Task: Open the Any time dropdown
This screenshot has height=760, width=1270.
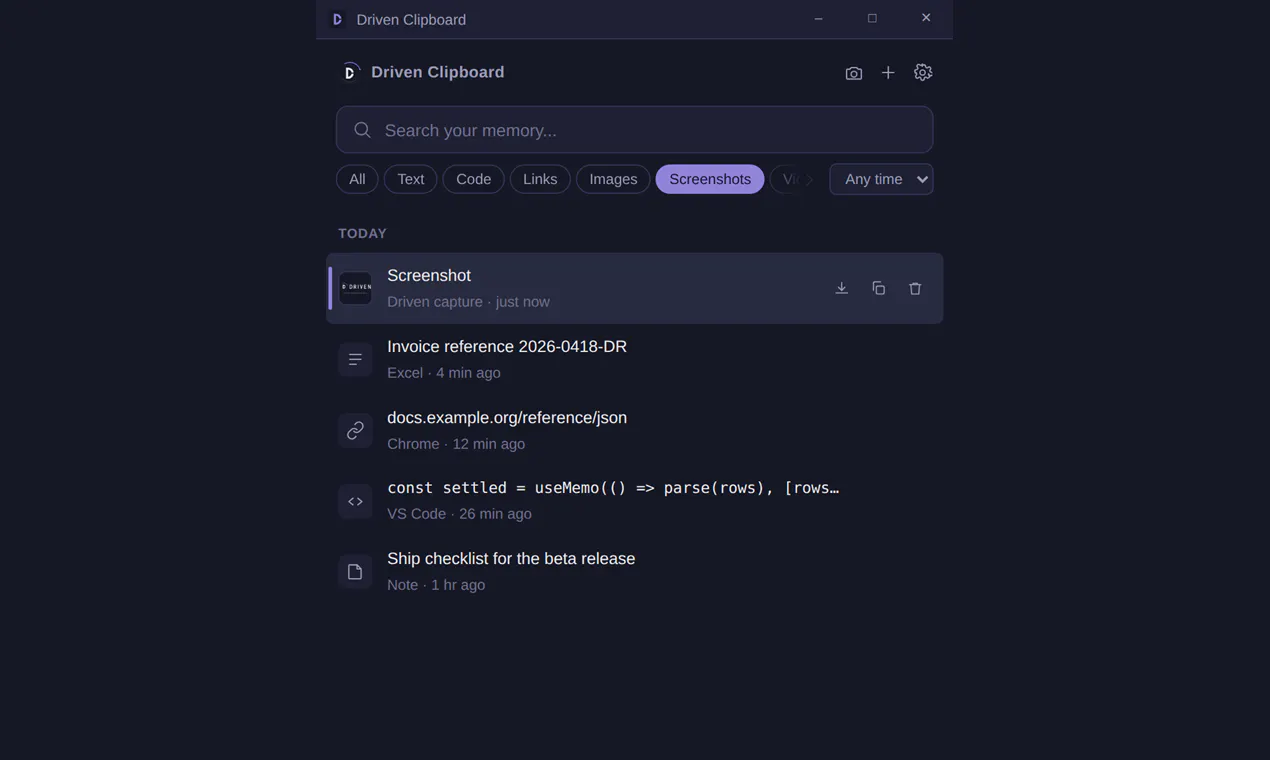Action: tap(881, 179)
